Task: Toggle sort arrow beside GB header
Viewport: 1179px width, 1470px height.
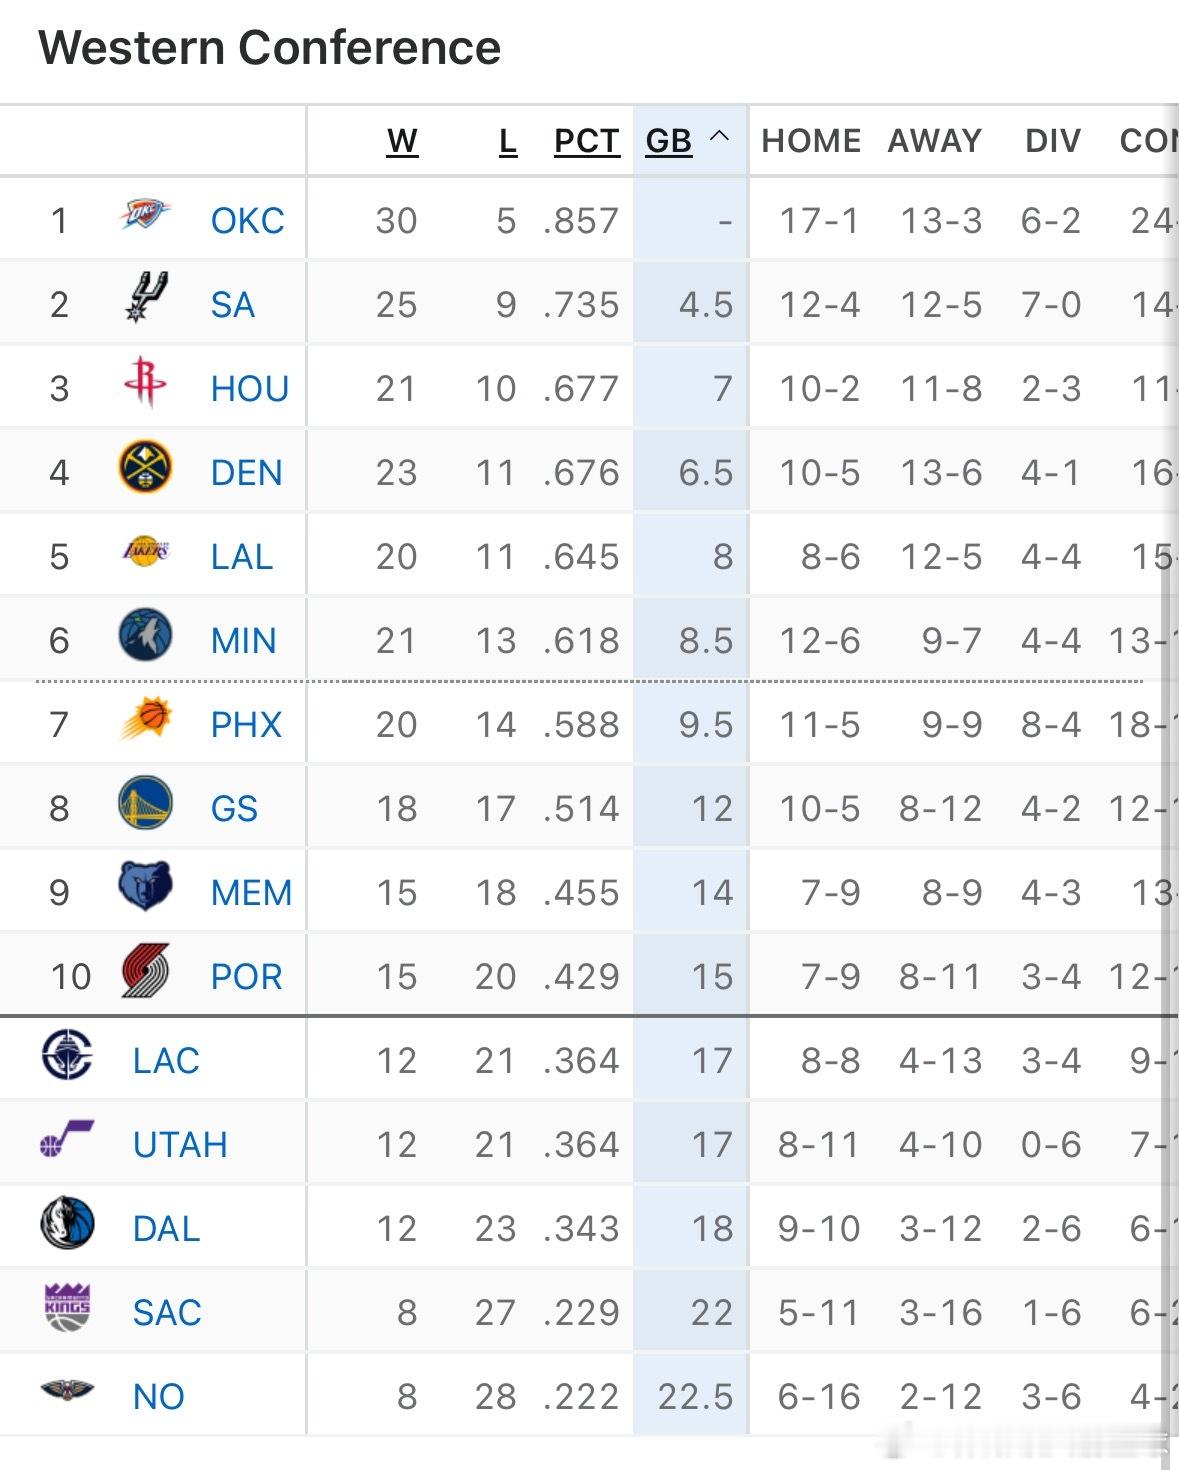Action: pyautogui.click(x=719, y=137)
